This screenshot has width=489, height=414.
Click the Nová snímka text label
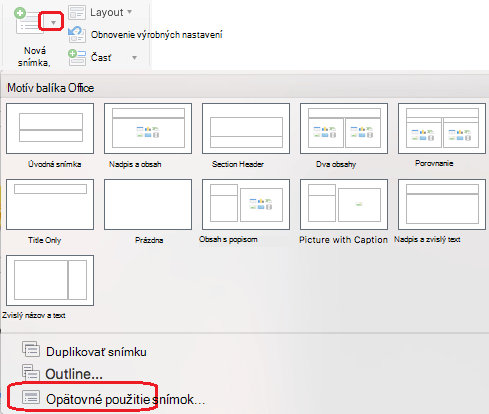click(x=34, y=57)
